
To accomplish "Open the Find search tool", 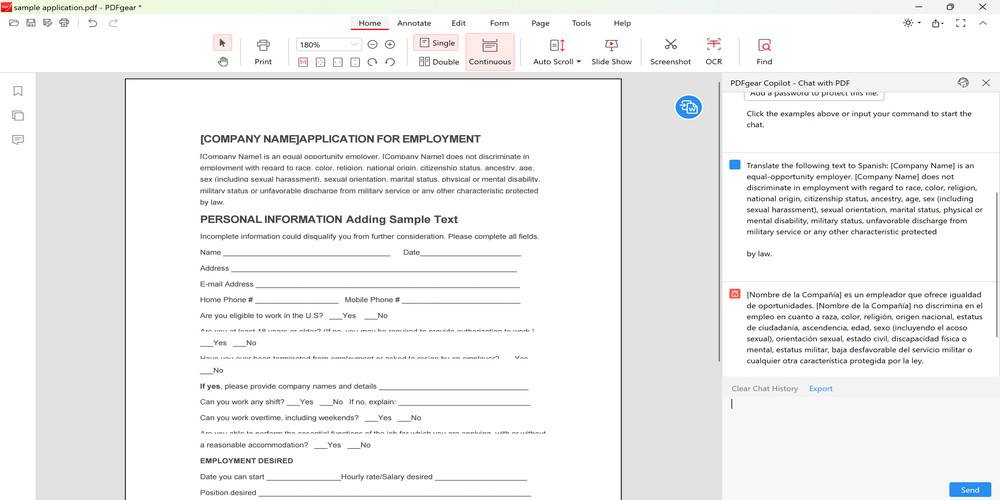I will click(x=764, y=50).
